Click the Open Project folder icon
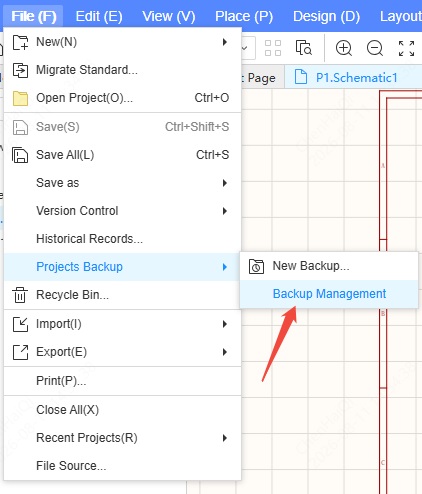This screenshot has height=494, width=422. point(20,98)
